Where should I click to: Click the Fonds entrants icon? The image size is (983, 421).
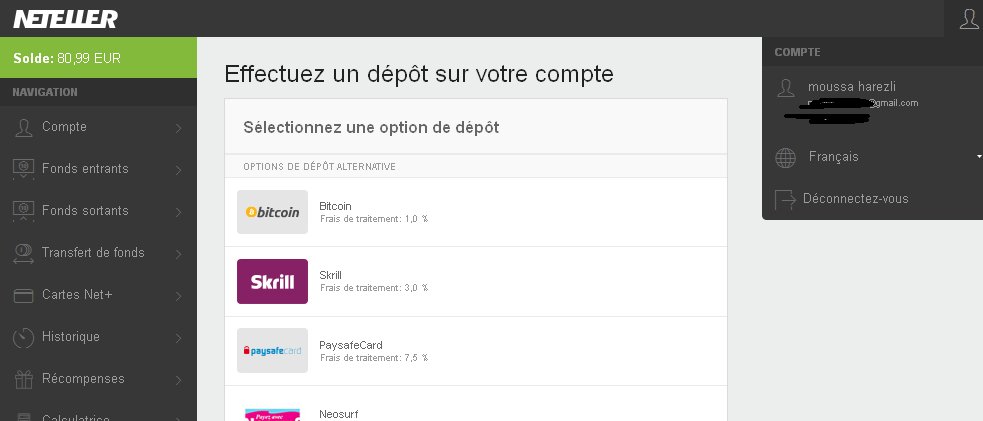pyautogui.click(x=23, y=169)
